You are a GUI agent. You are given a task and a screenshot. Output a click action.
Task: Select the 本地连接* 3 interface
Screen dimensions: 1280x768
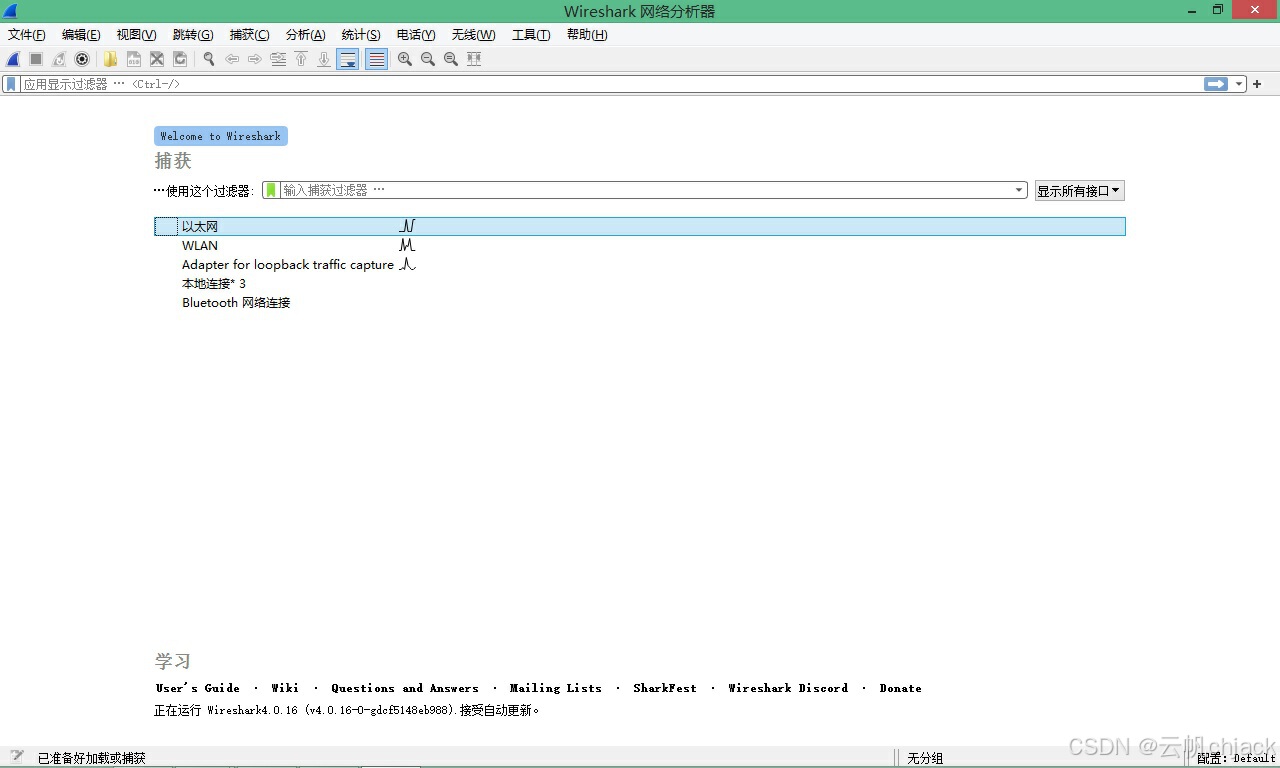[640, 284]
